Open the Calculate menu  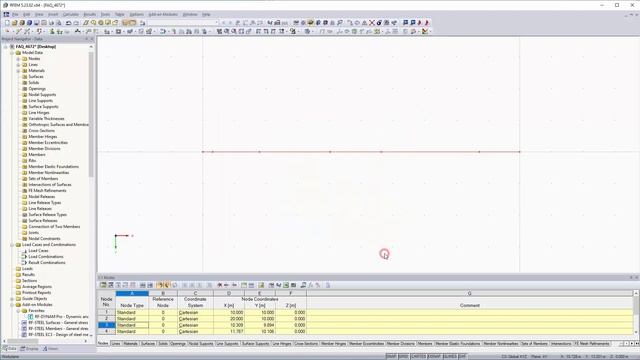click(71, 14)
